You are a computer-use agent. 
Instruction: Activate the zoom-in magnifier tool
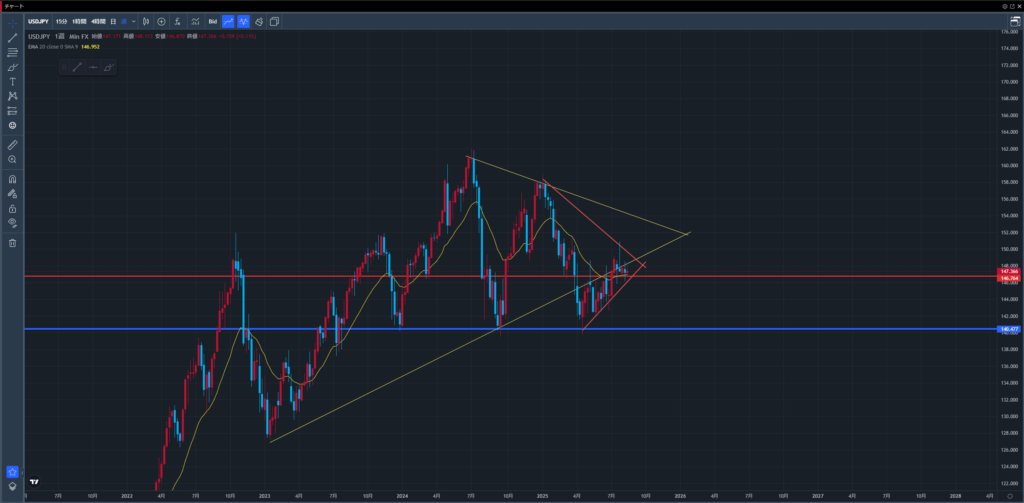click(x=12, y=159)
